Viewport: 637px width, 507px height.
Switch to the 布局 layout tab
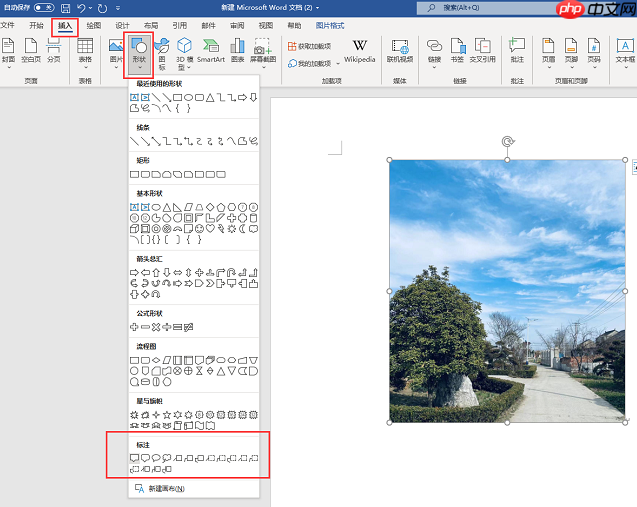pos(151,26)
